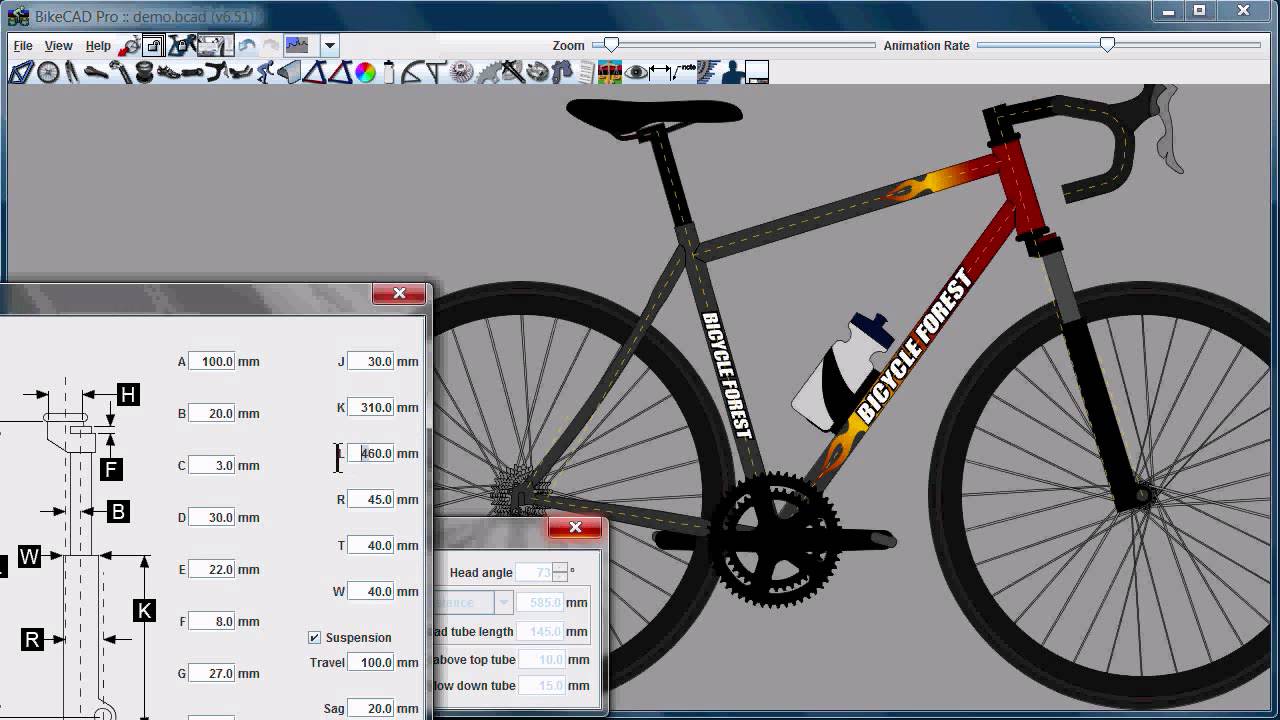Open the cassette sprocket icon
Screen dimensions: 1280x720
point(461,72)
